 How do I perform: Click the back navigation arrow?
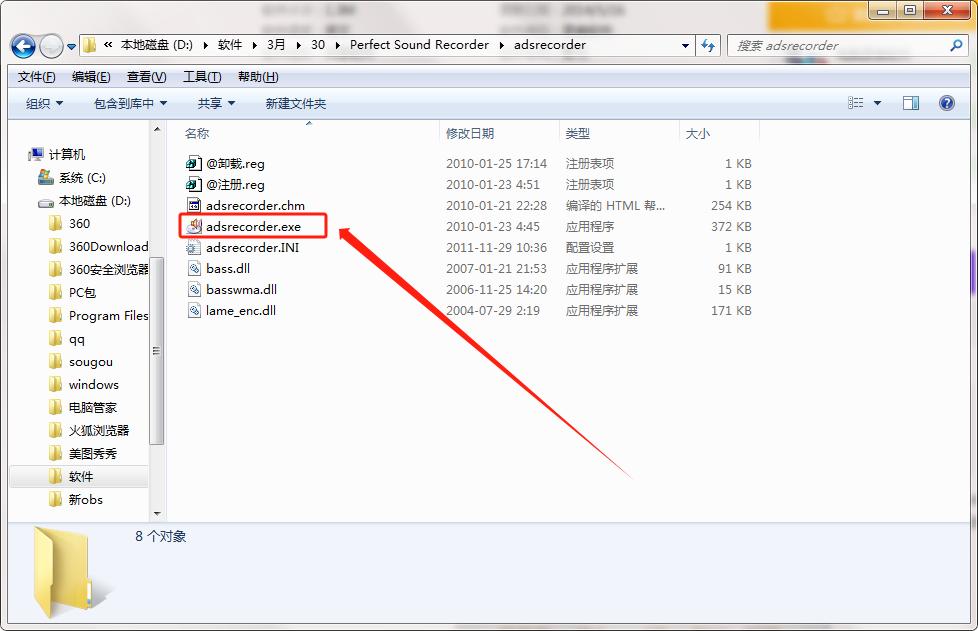[x=22, y=45]
